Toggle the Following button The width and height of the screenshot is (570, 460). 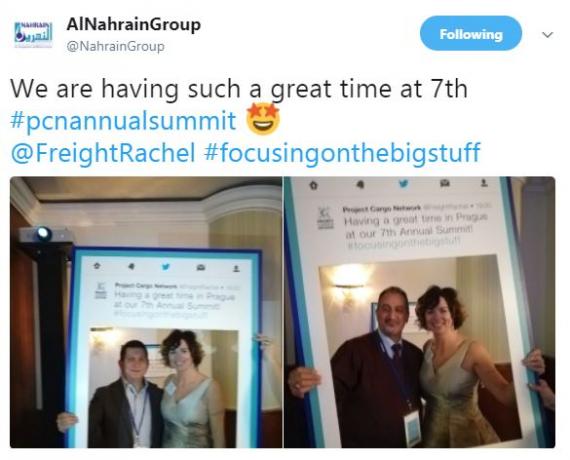coord(471,33)
